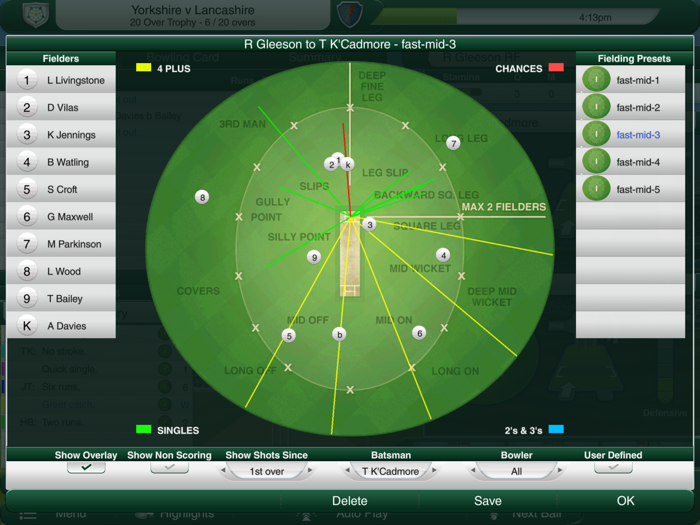Click the red CHANCES legend swatch

[556, 67]
